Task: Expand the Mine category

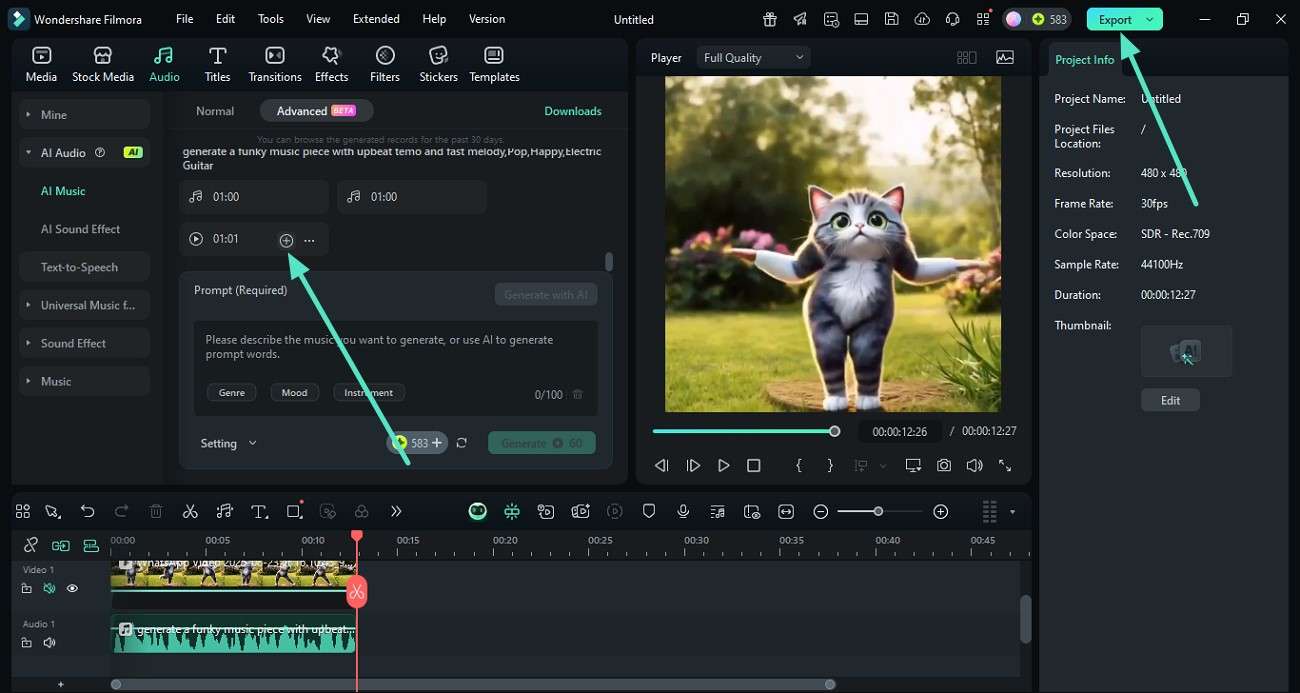Action: (x=84, y=115)
